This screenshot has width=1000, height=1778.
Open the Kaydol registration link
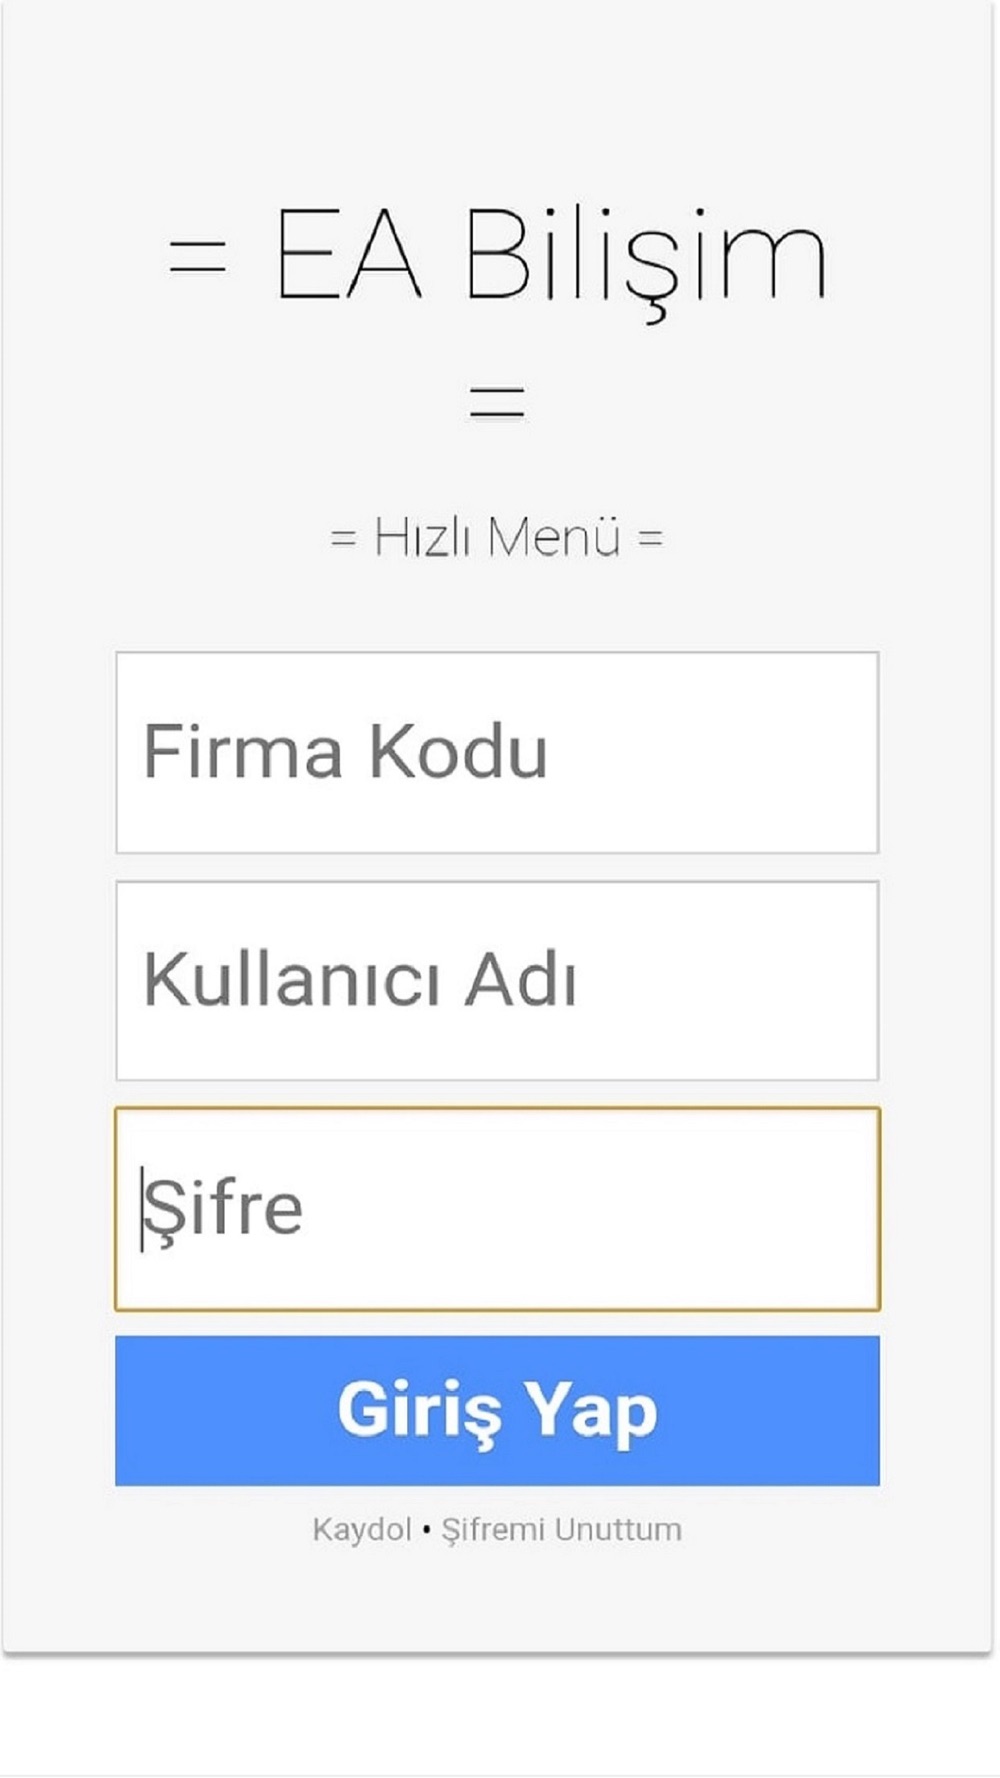(362, 1529)
